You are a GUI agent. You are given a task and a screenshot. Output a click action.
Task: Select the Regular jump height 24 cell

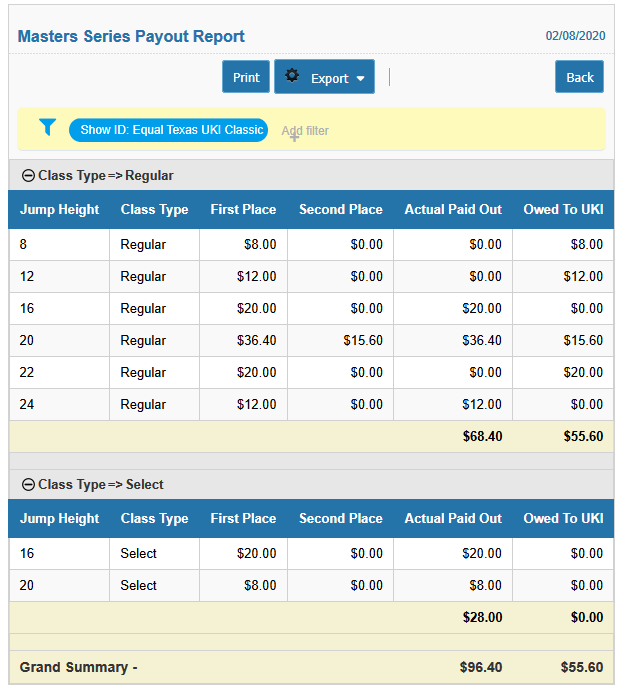coord(59,405)
